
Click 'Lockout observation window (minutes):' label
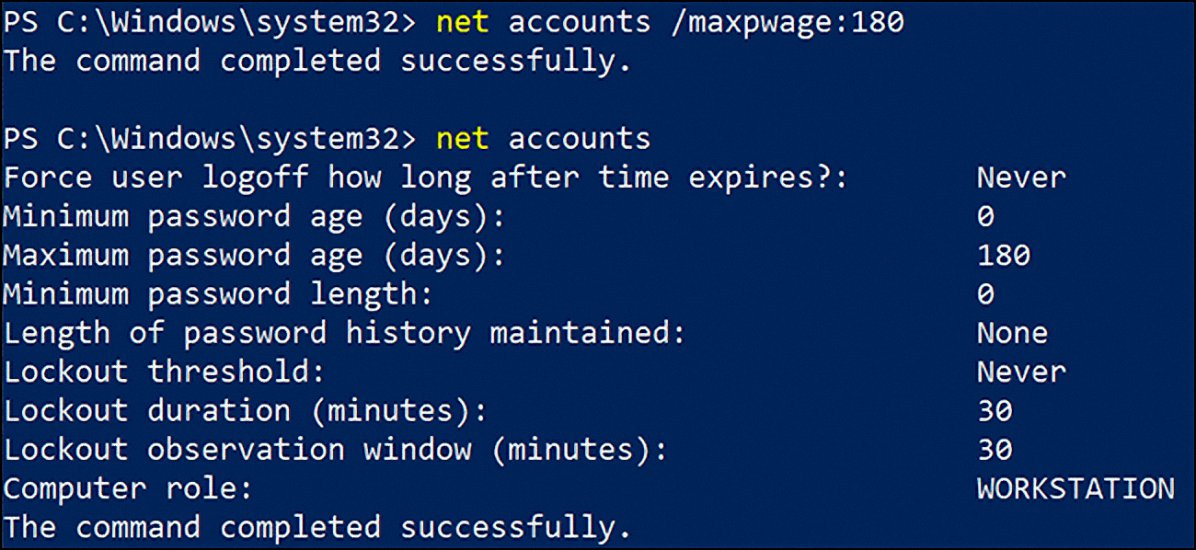(x=335, y=450)
